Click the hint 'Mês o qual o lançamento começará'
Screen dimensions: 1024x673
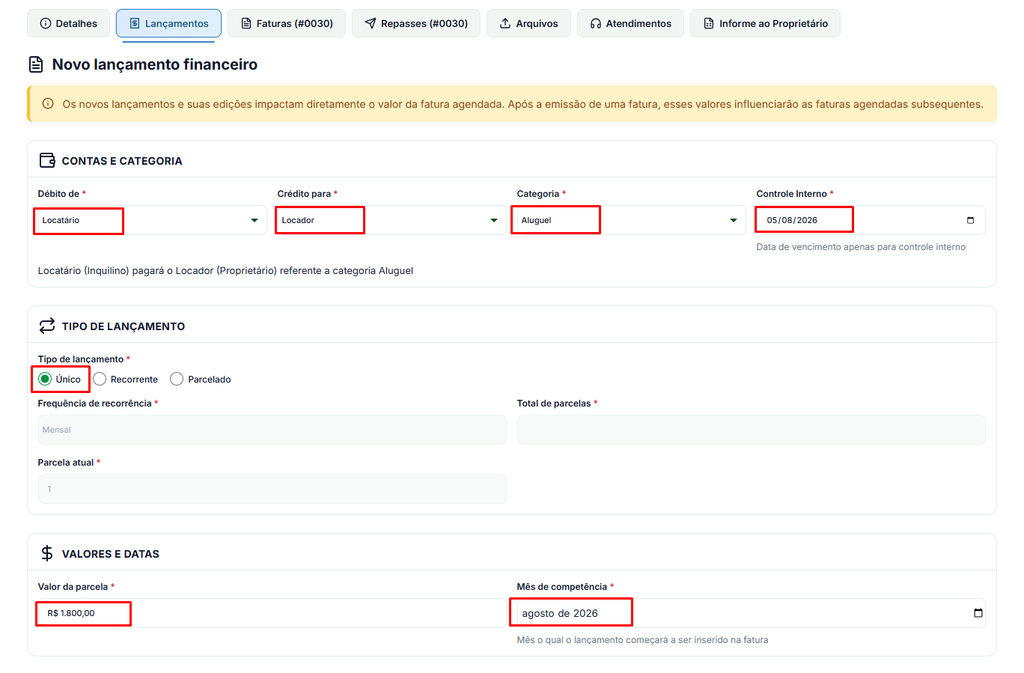[x=643, y=640]
